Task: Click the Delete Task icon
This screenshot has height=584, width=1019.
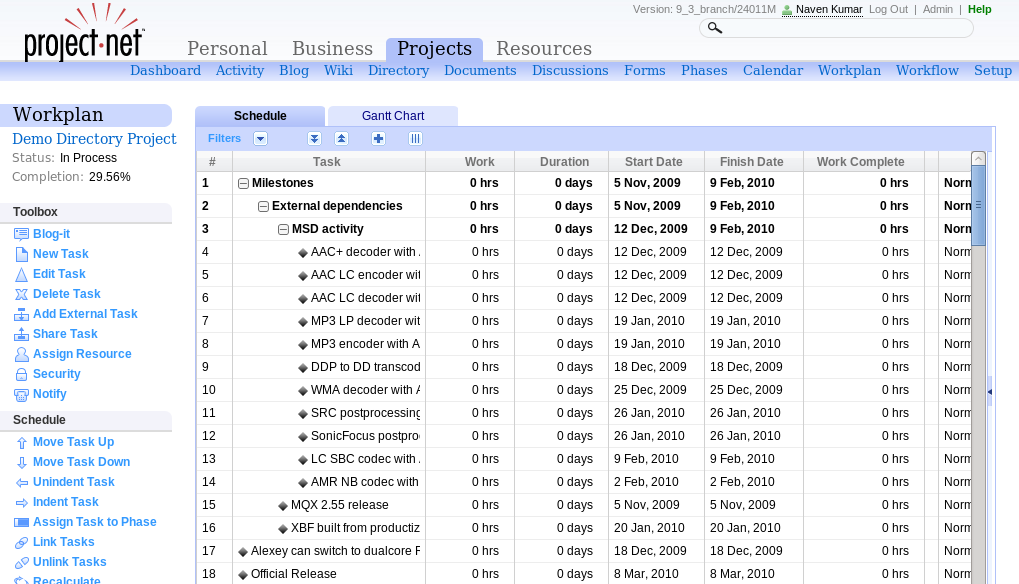Action: click(21, 294)
